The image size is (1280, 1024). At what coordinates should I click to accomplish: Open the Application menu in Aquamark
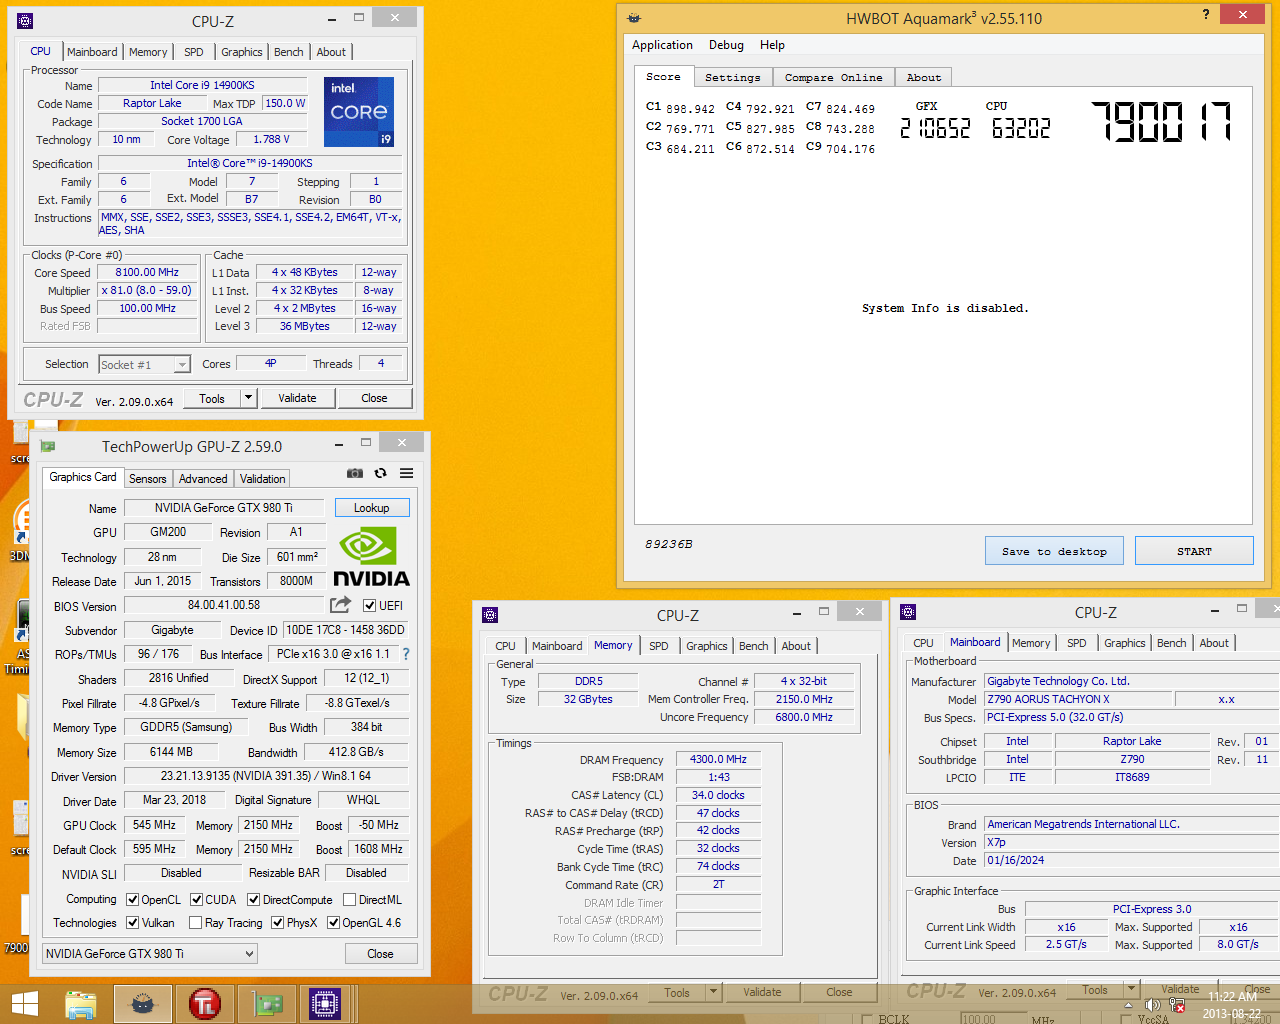[662, 45]
